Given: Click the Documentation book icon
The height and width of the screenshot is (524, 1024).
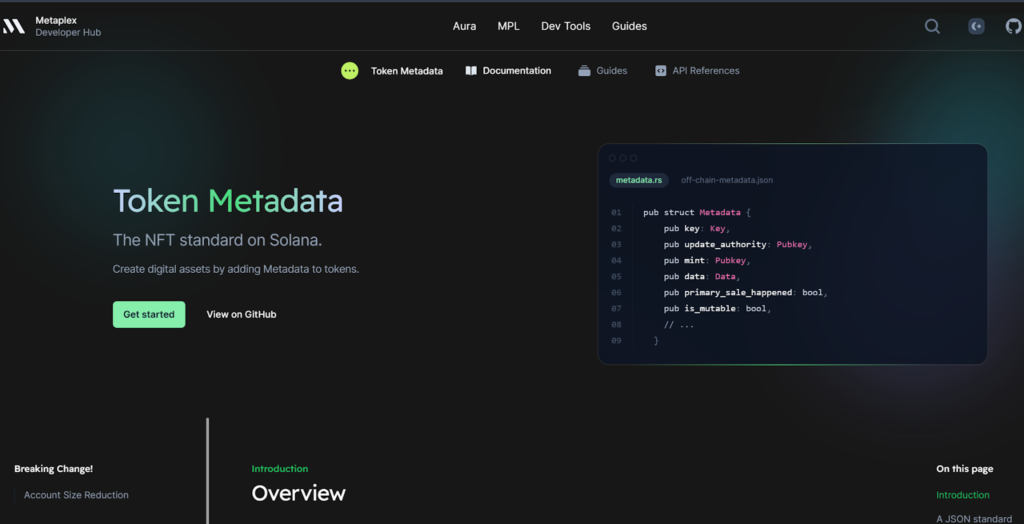Looking at the screenshot, I should (x=471, y=71).
